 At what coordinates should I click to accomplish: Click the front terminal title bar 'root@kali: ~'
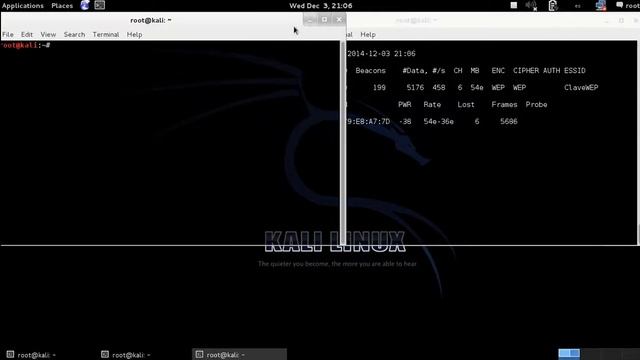151,20
